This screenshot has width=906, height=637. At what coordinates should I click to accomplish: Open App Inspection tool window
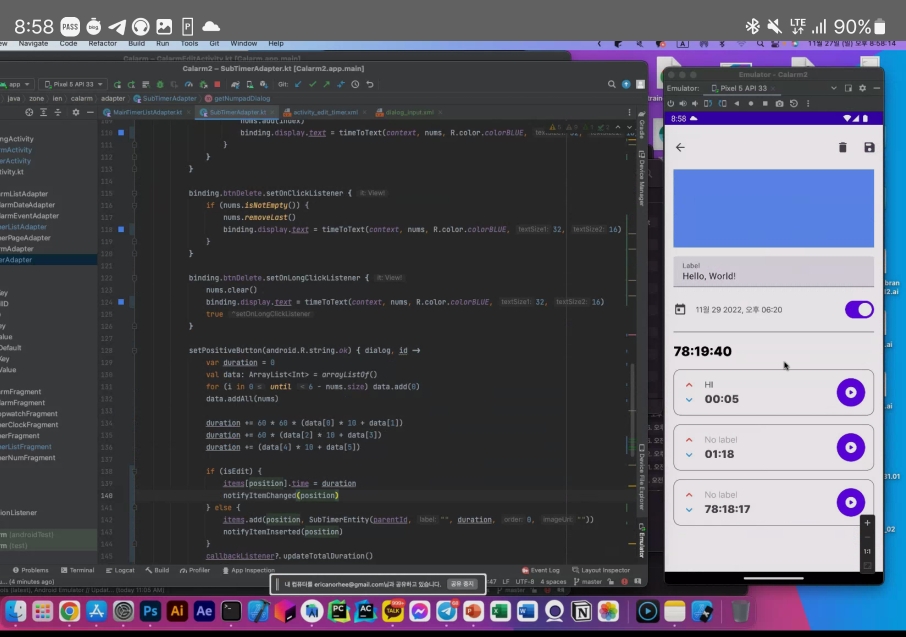248,570
